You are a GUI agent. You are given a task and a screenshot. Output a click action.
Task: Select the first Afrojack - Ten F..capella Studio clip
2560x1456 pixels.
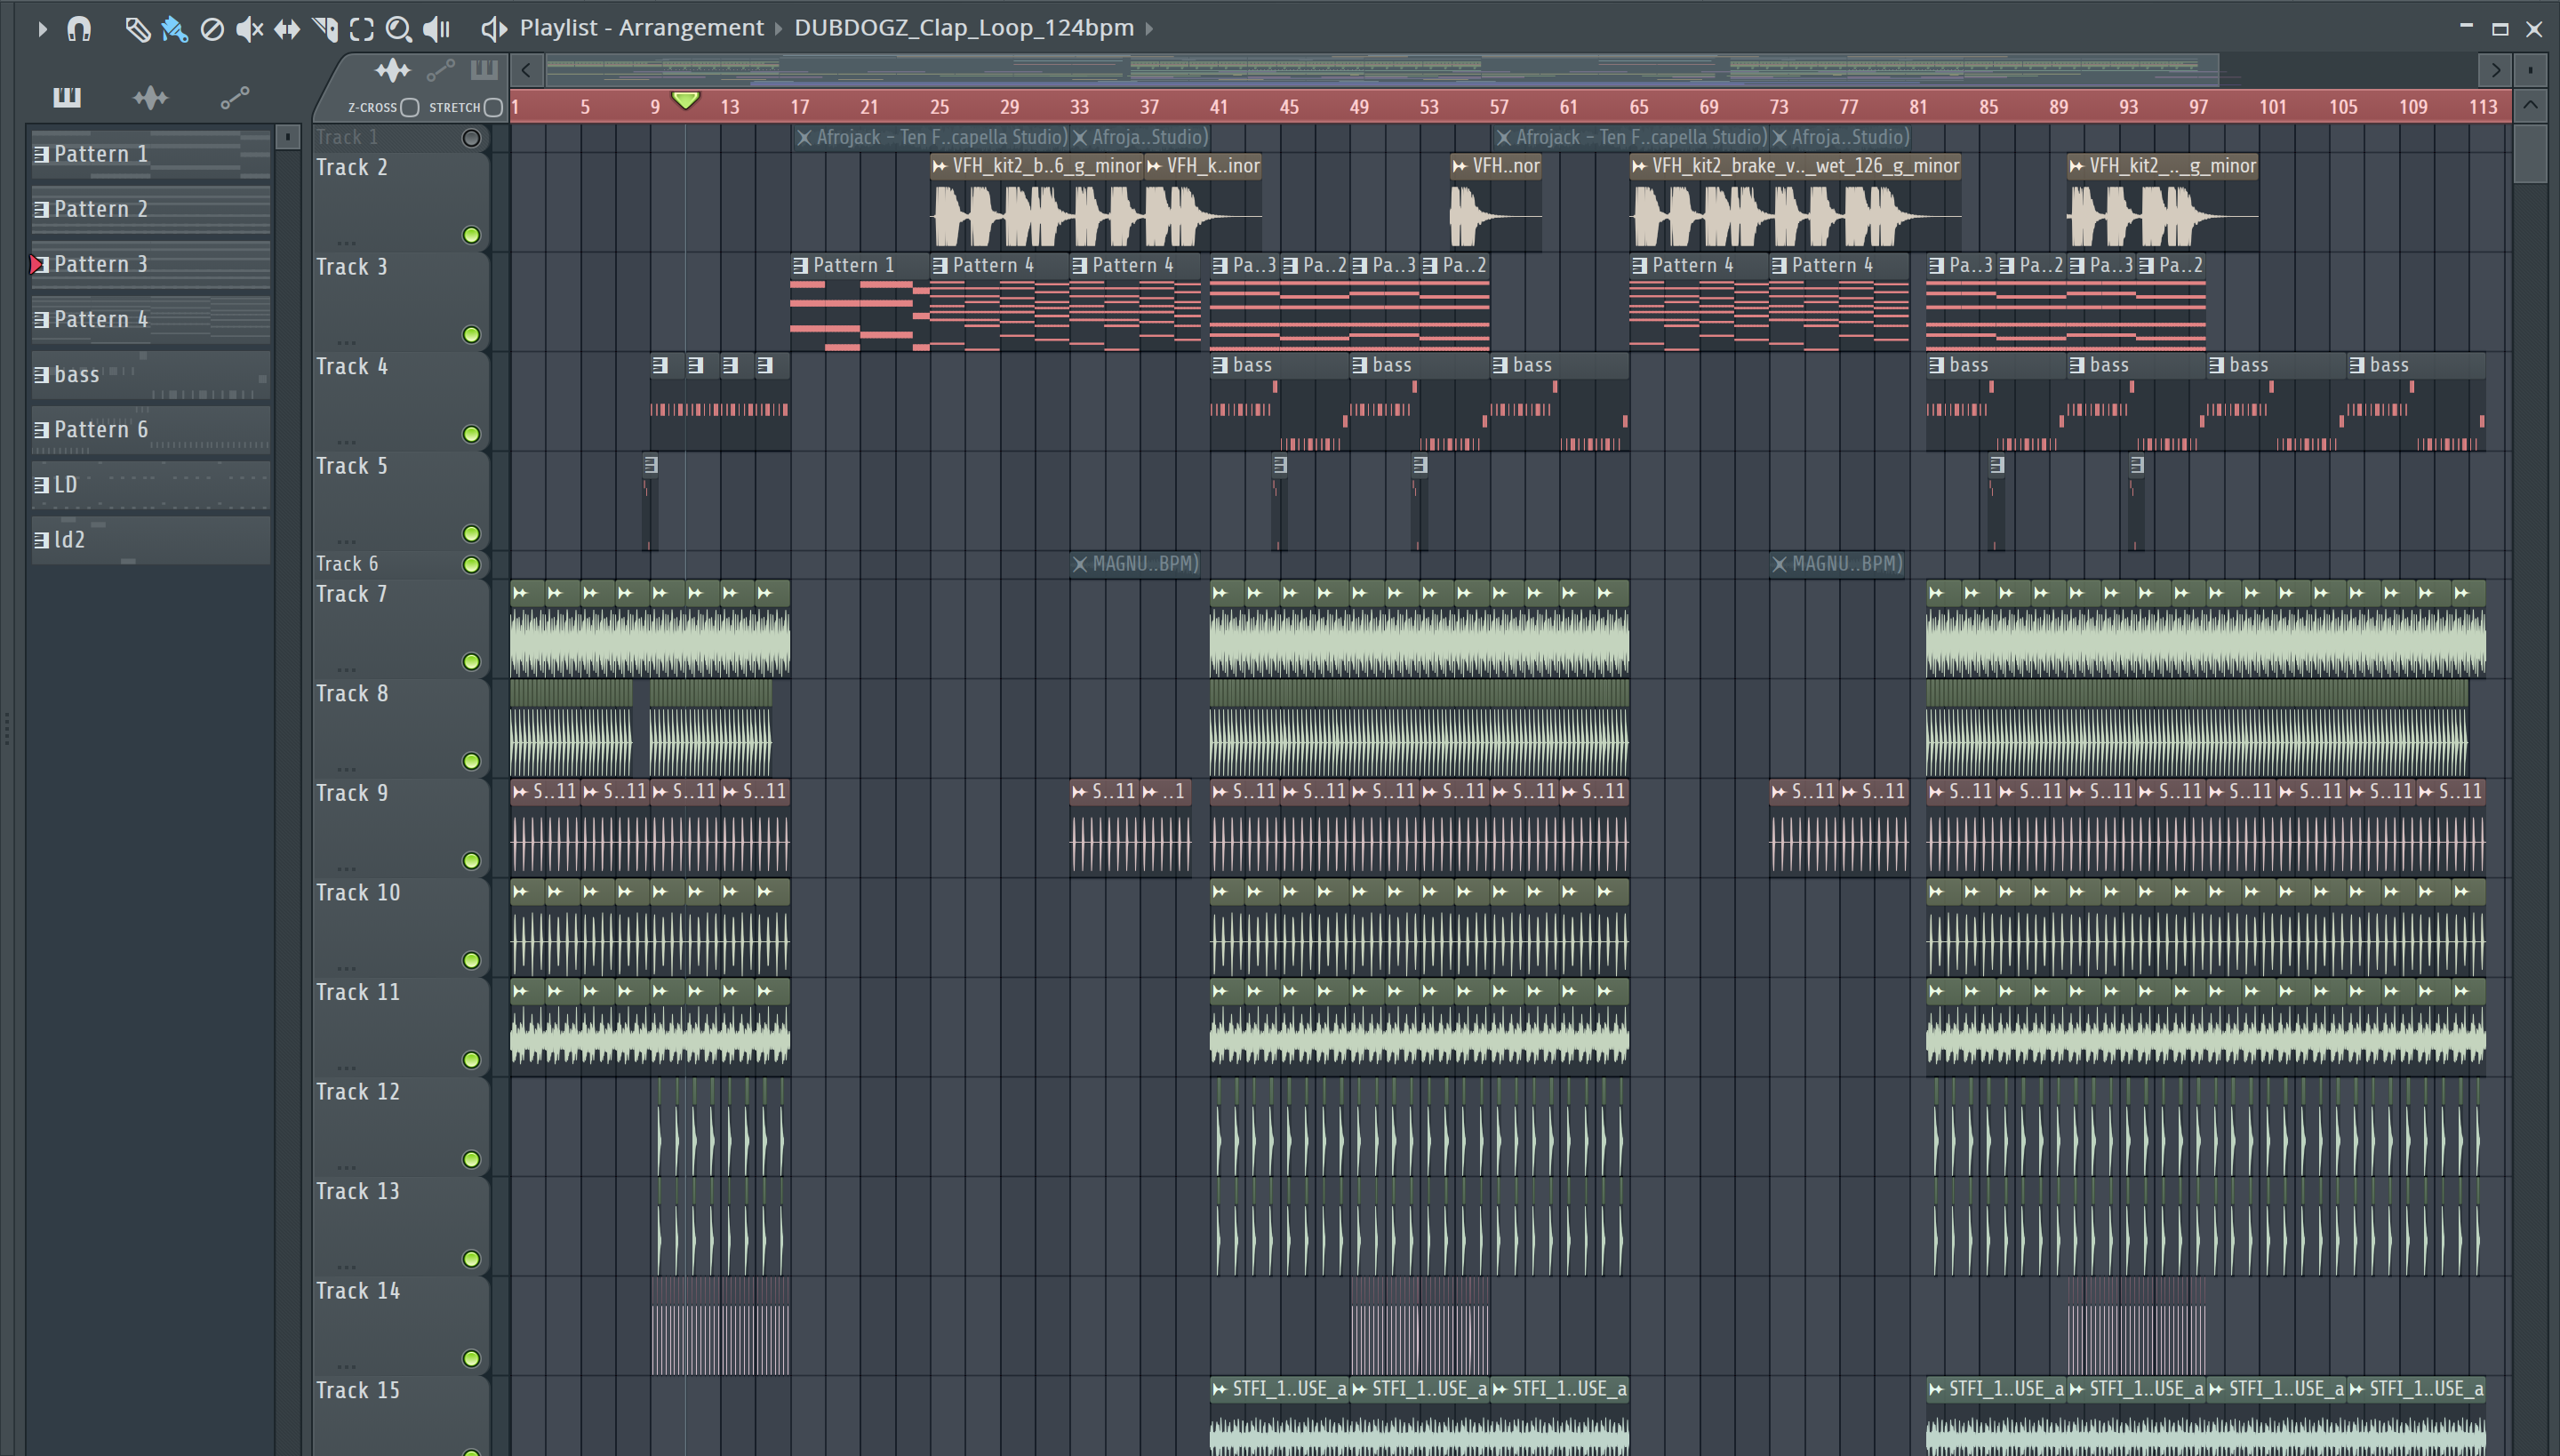click(x=931, y=137)
